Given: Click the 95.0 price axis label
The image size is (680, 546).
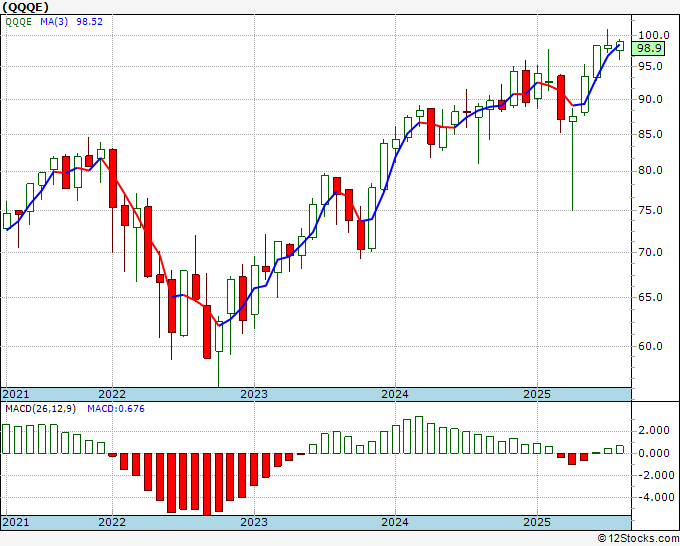Looking at the screenshot, I should click(x=650, y=66).
